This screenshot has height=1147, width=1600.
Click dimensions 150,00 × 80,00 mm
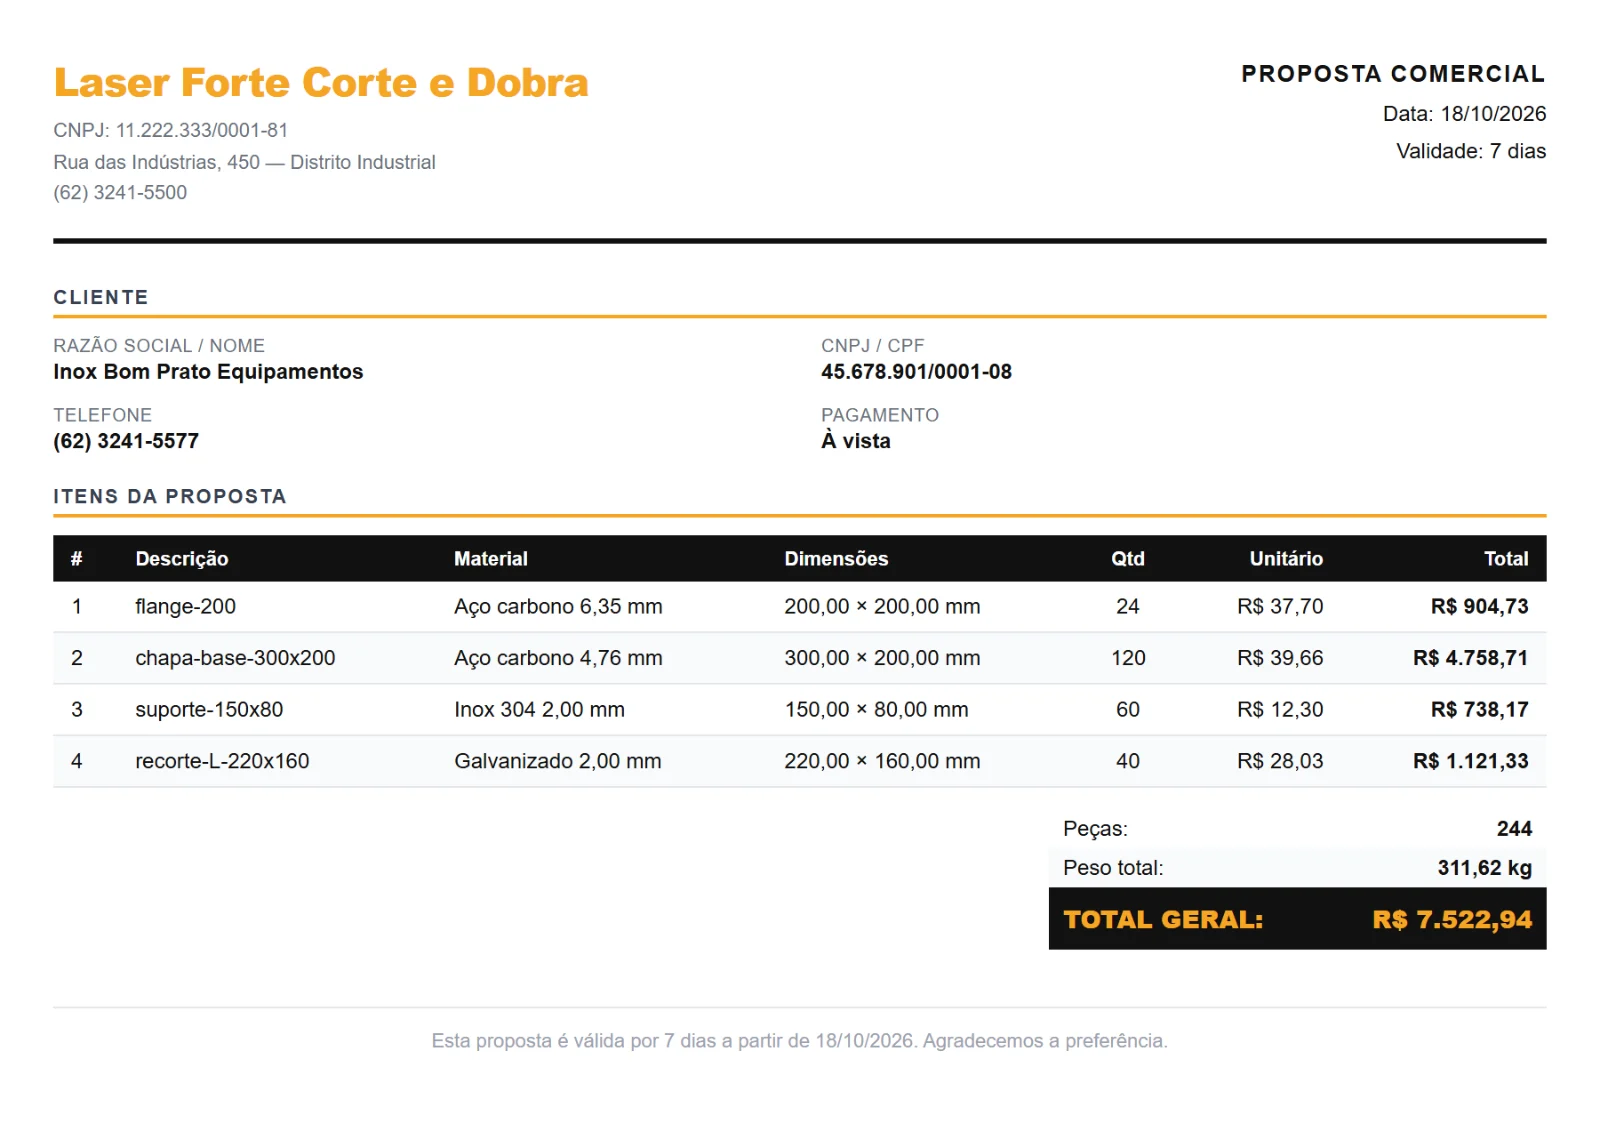coord(876,709)
